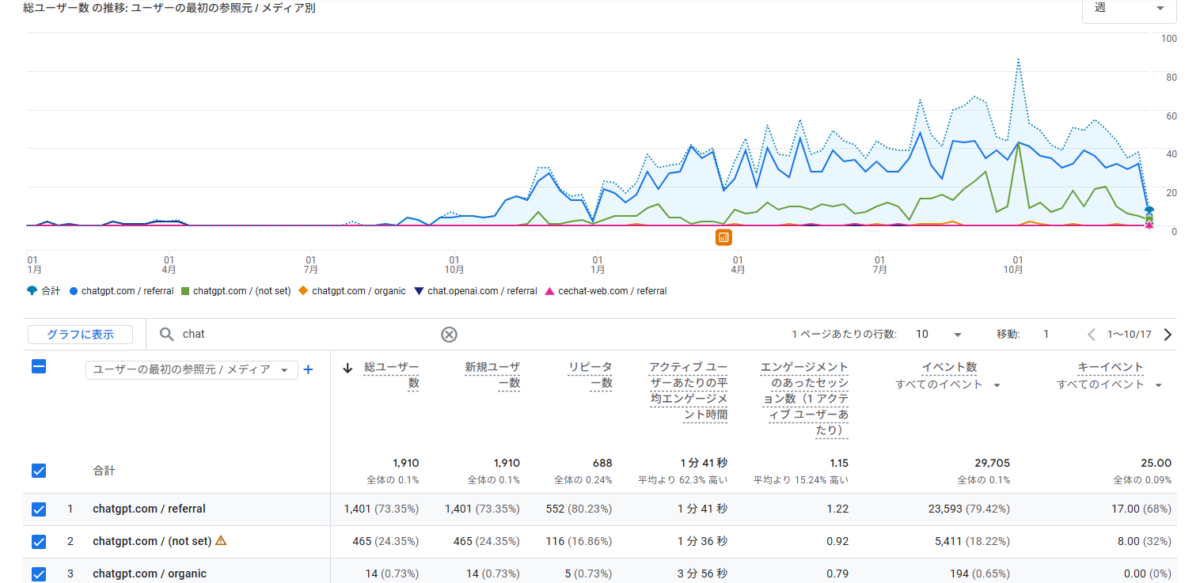Click the search box containing "chat"

click(x=300, y=334)
